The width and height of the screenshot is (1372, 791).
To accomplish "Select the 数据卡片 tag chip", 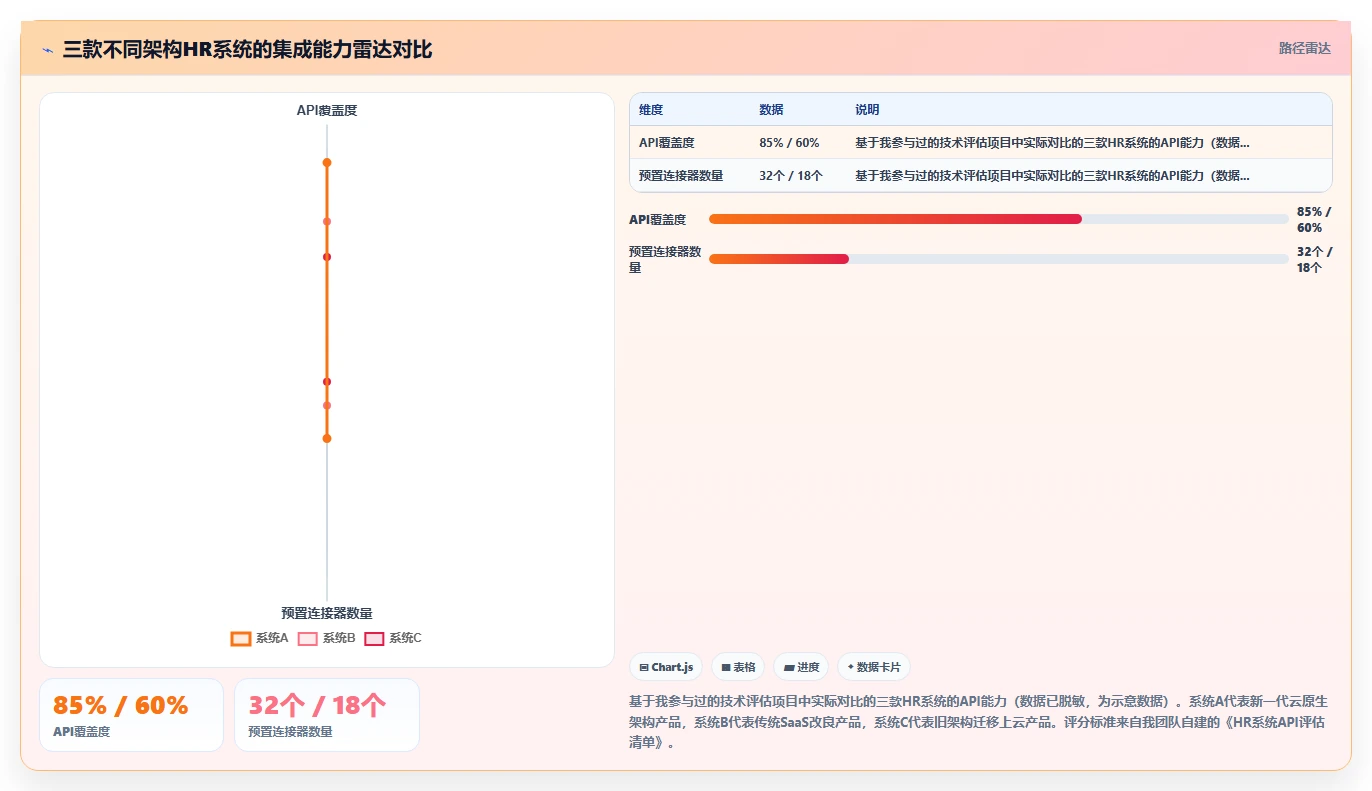I will 874,667.
